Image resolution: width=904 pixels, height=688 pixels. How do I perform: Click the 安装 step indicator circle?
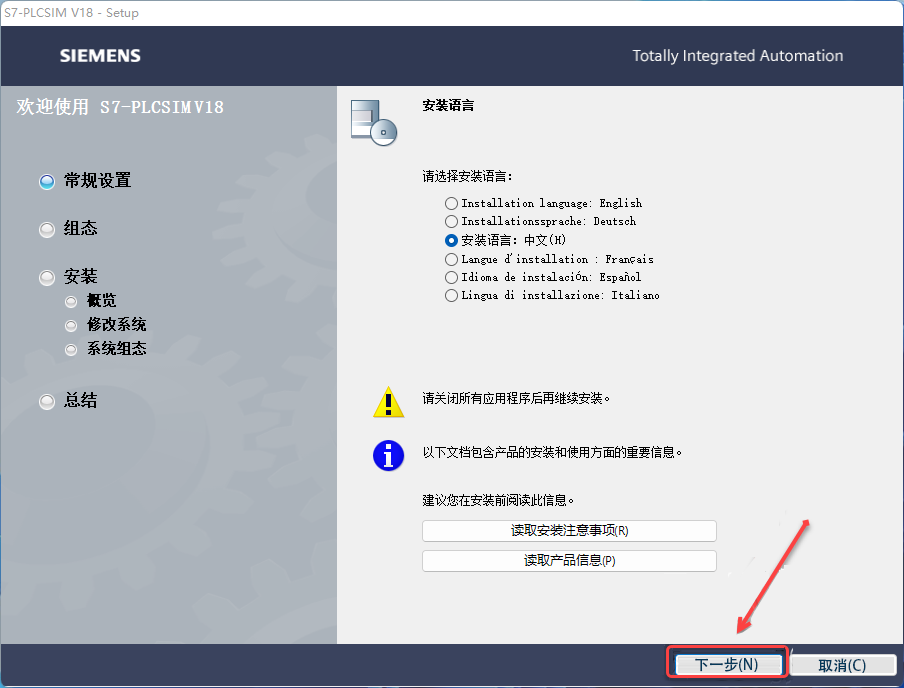[46, 276]
